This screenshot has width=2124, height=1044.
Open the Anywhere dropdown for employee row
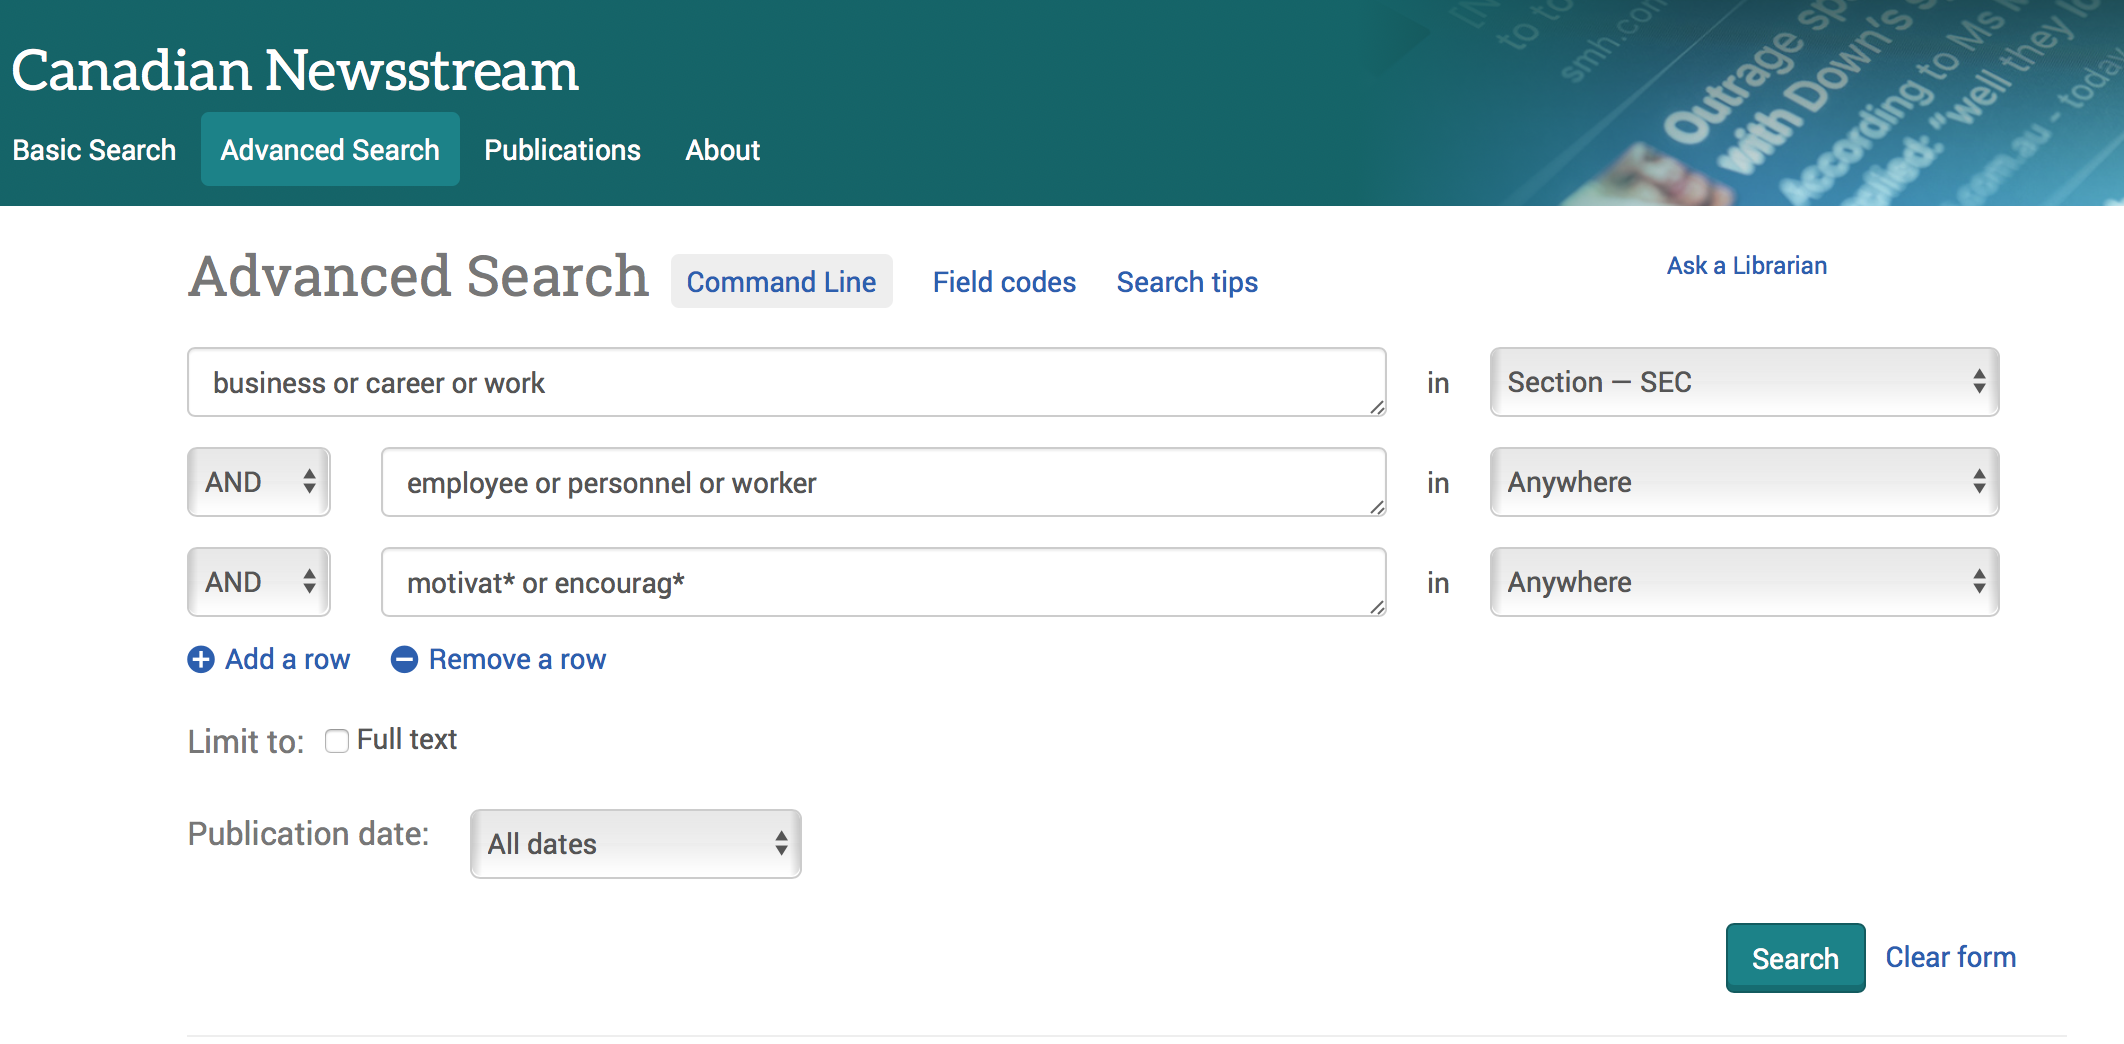pyautogui.click(x=1744, y=482)
